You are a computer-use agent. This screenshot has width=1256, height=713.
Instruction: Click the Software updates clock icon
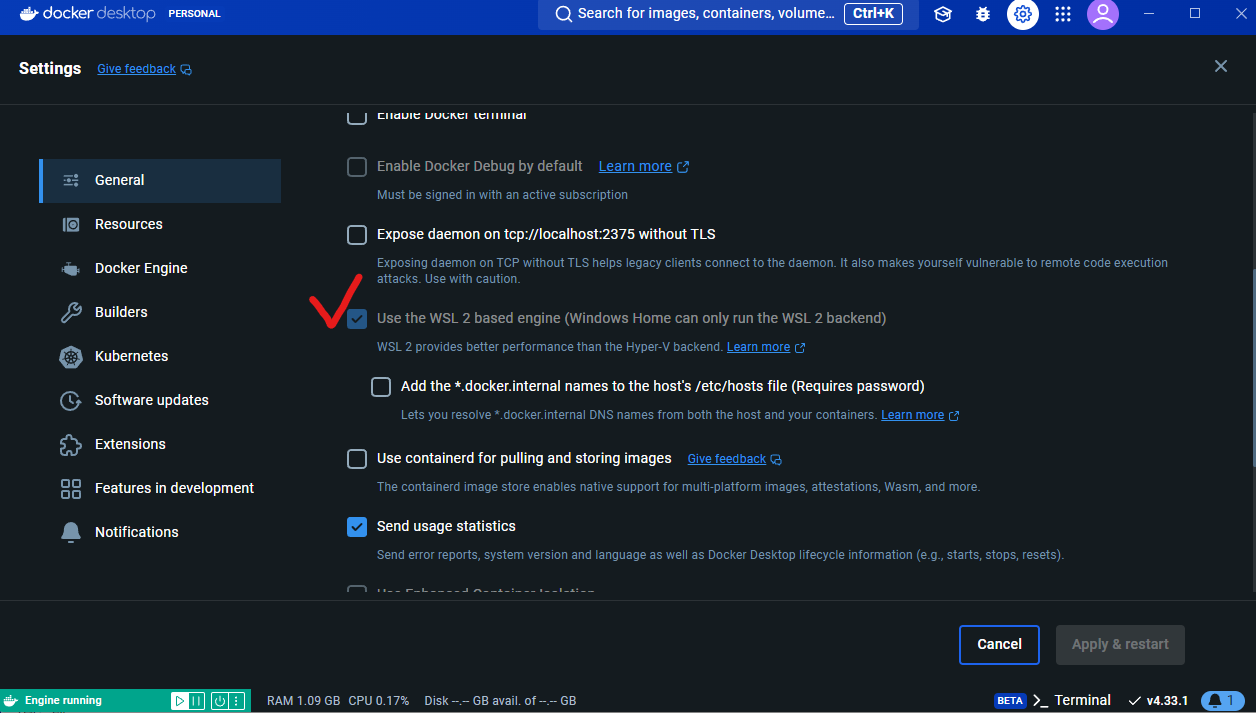point(71,400)
